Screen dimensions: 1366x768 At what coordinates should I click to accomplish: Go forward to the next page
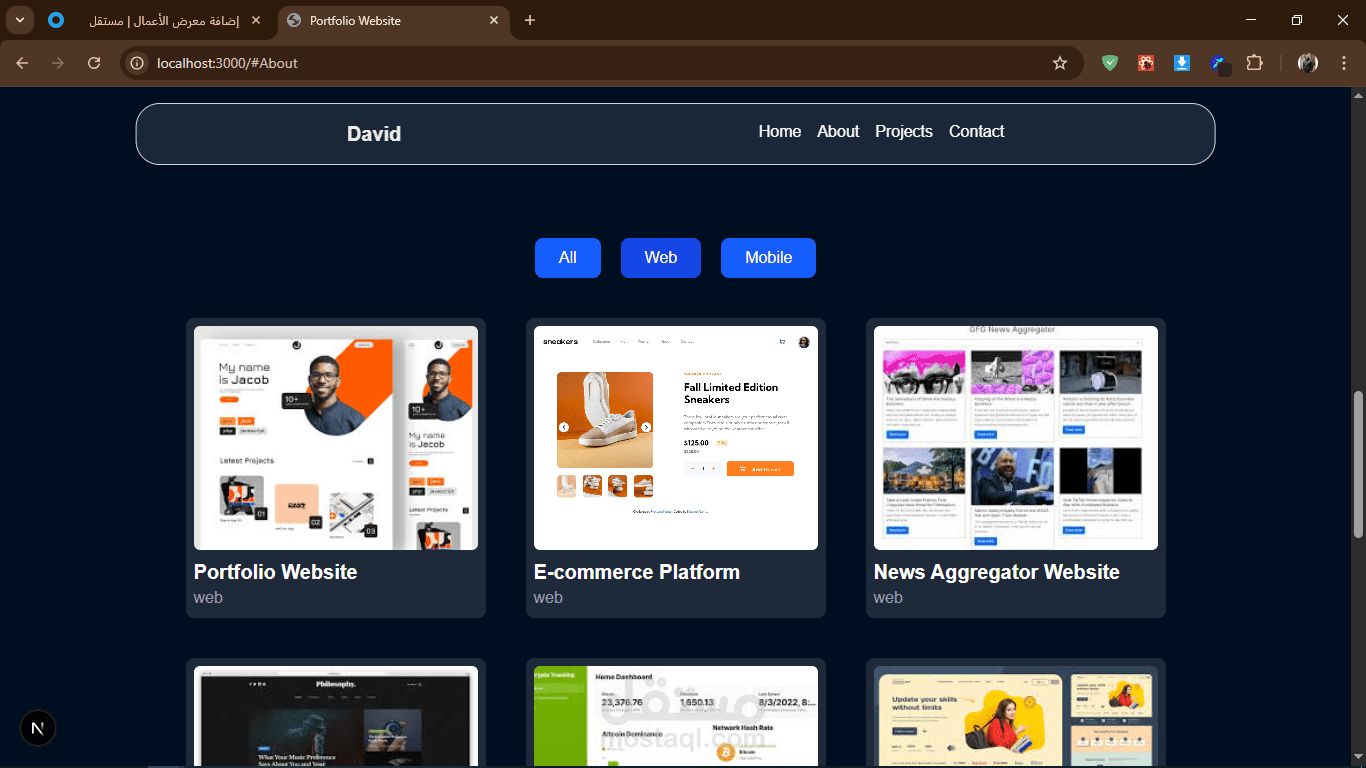coord(58,63)
